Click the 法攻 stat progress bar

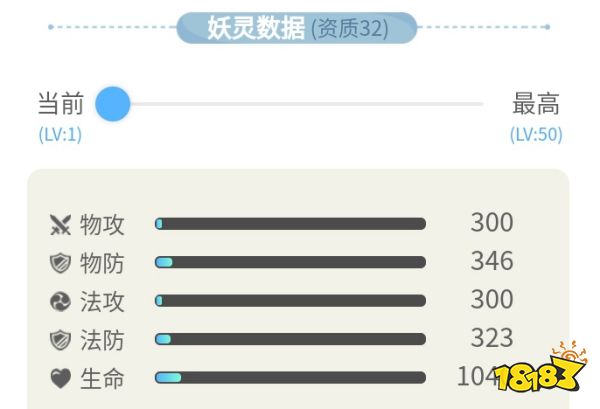coord(290,301)
